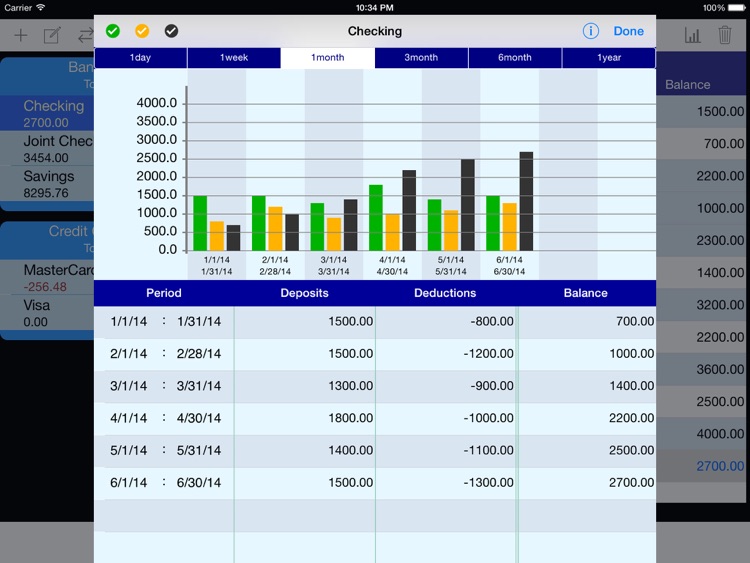750x563 pixels.
Task: Select the Visa account in sidebar
Action: [x=47, y=313]
